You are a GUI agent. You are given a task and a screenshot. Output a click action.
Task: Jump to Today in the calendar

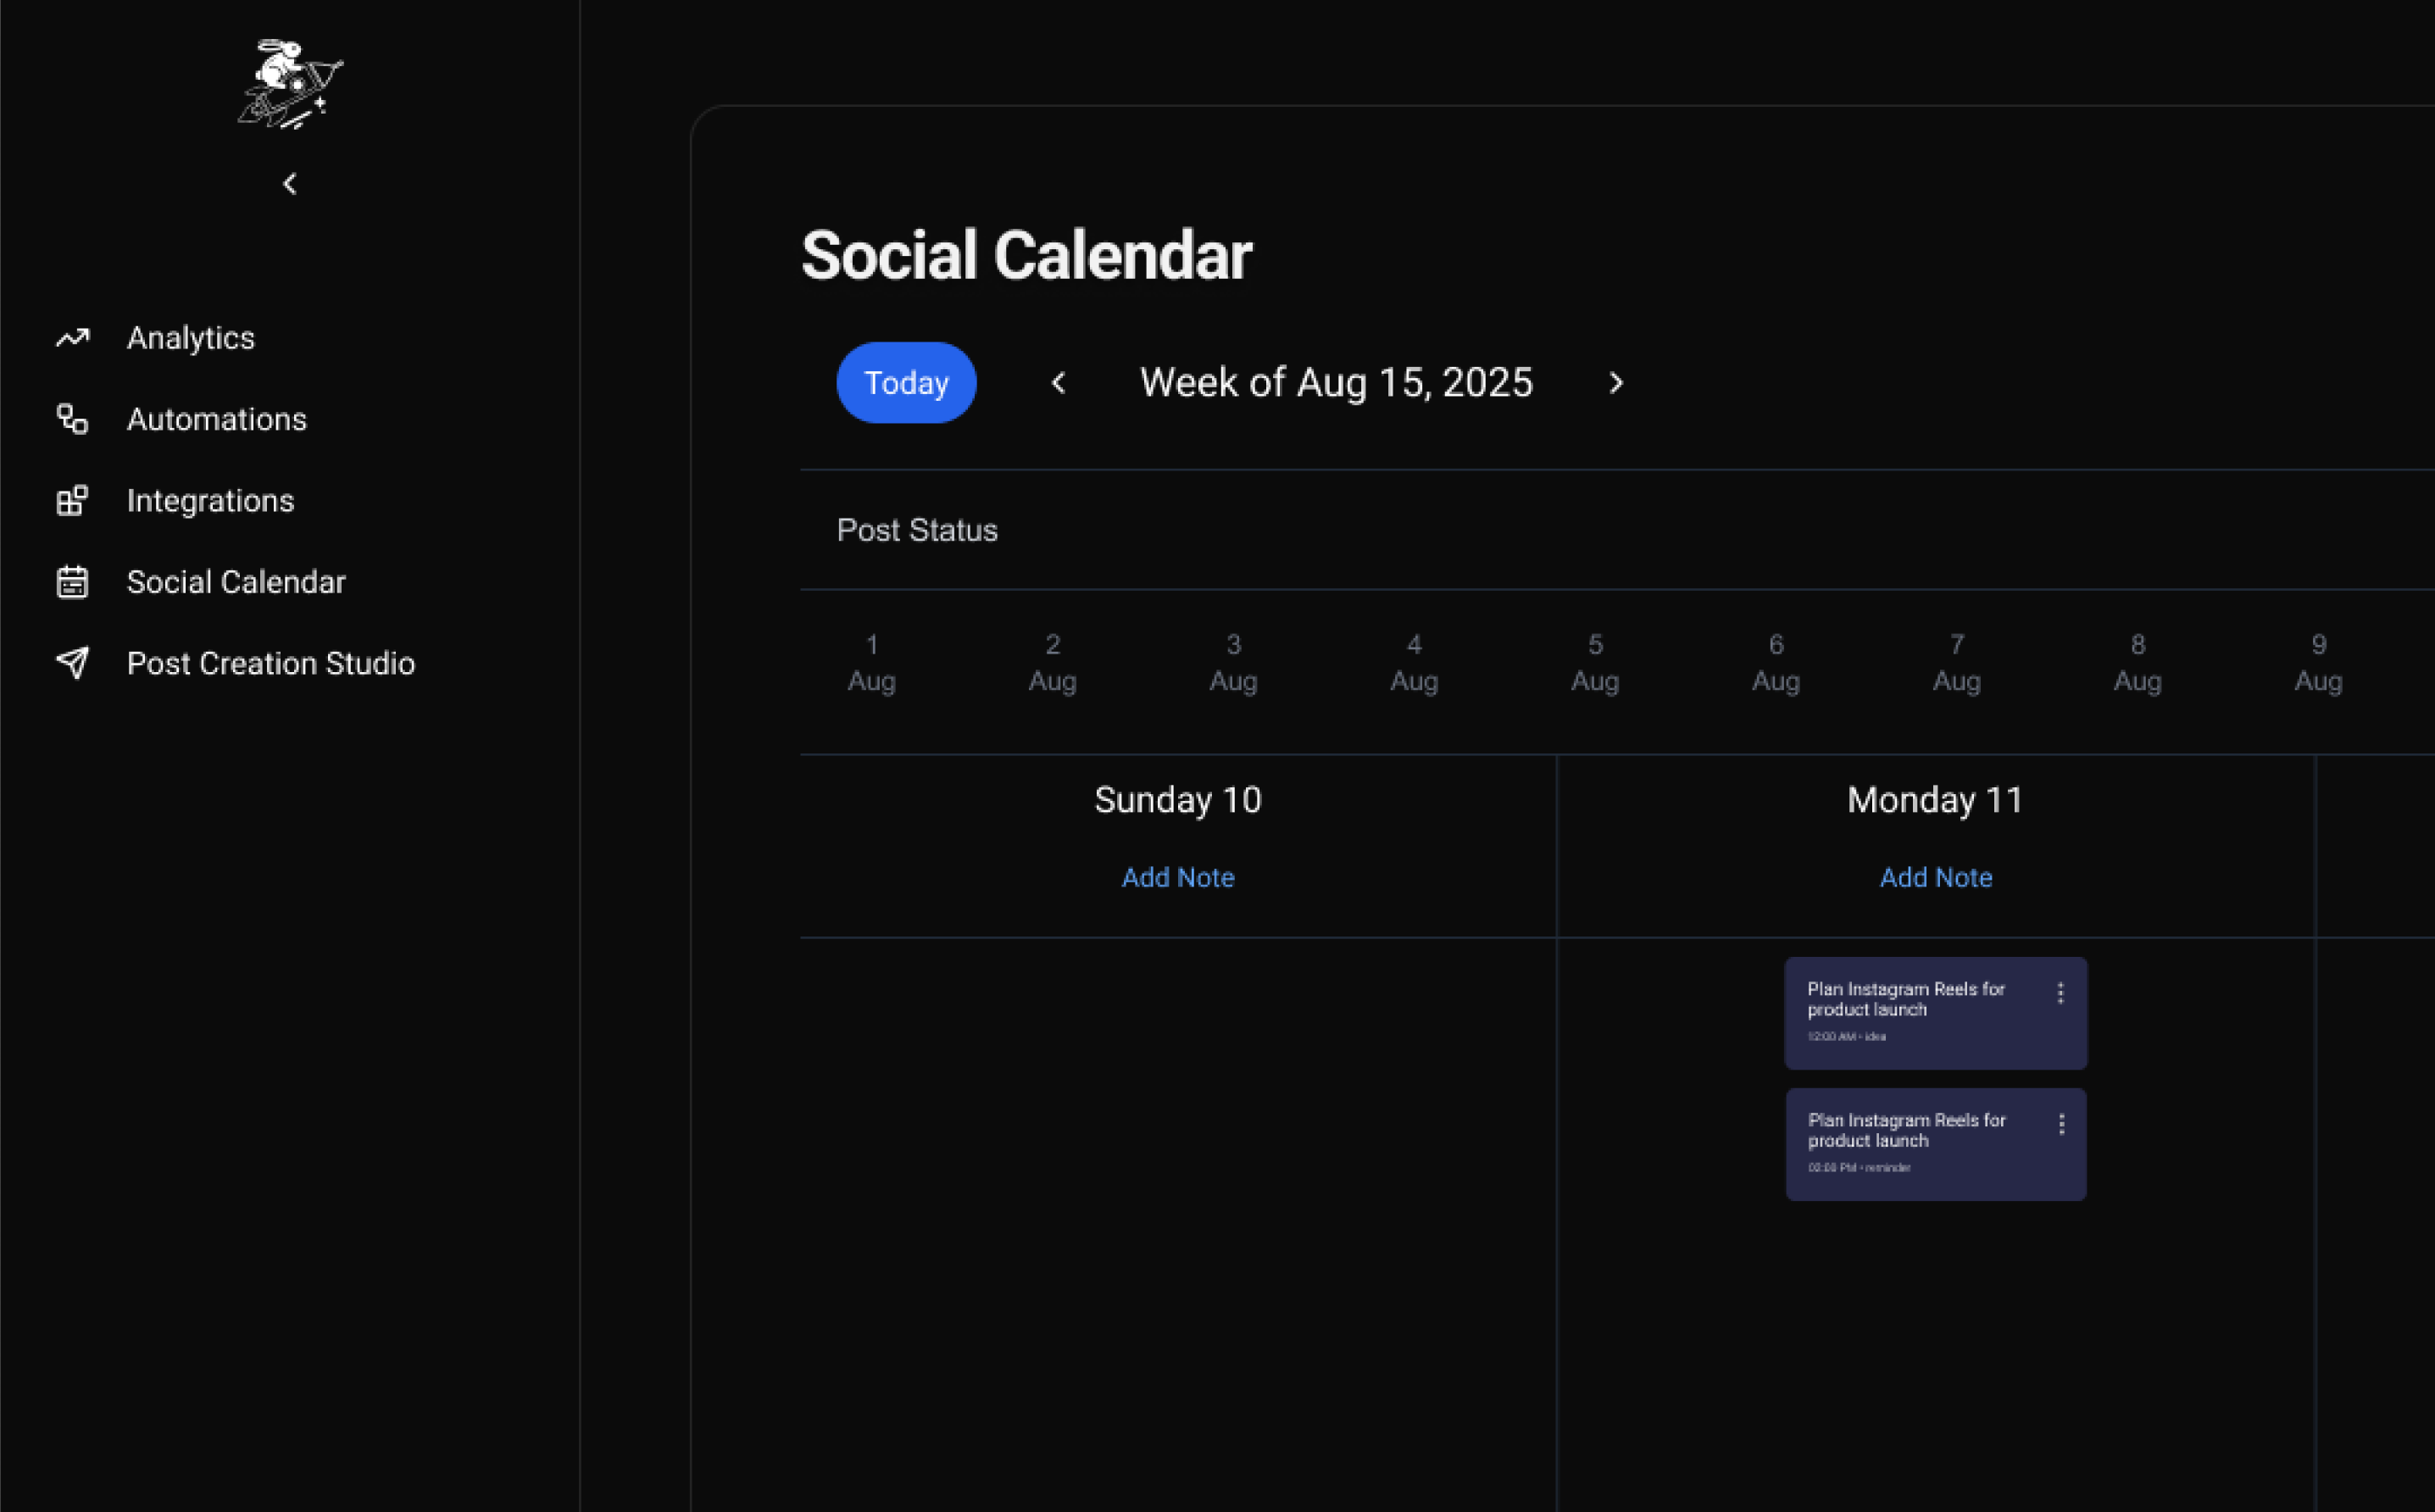click(906, 382)
